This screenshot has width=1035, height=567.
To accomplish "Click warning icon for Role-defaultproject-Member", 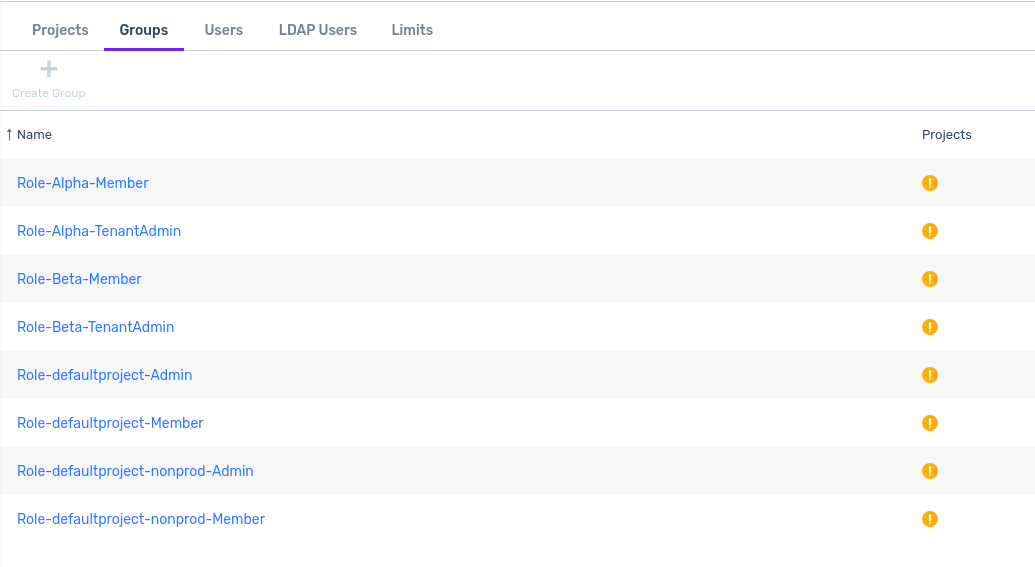I will click(929, 423).
